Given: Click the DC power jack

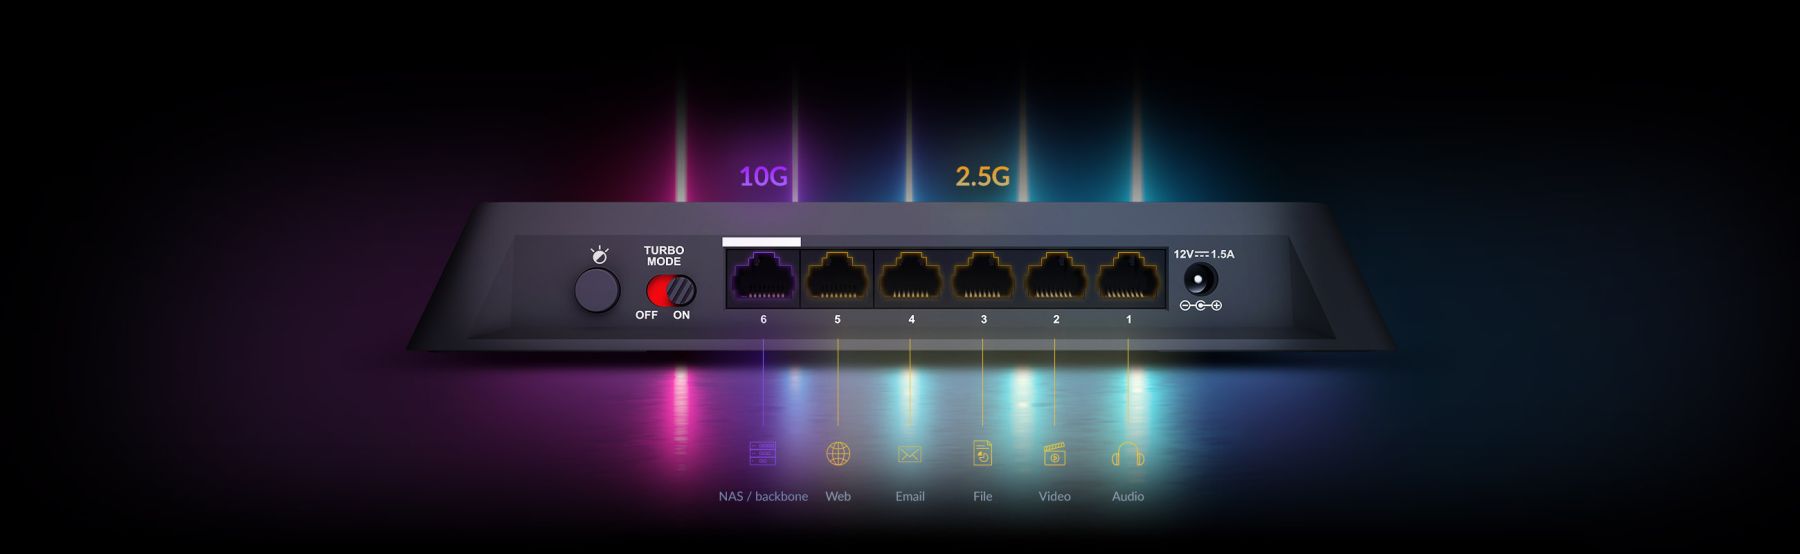Looking at the screenshot, I should (1200, 279).
